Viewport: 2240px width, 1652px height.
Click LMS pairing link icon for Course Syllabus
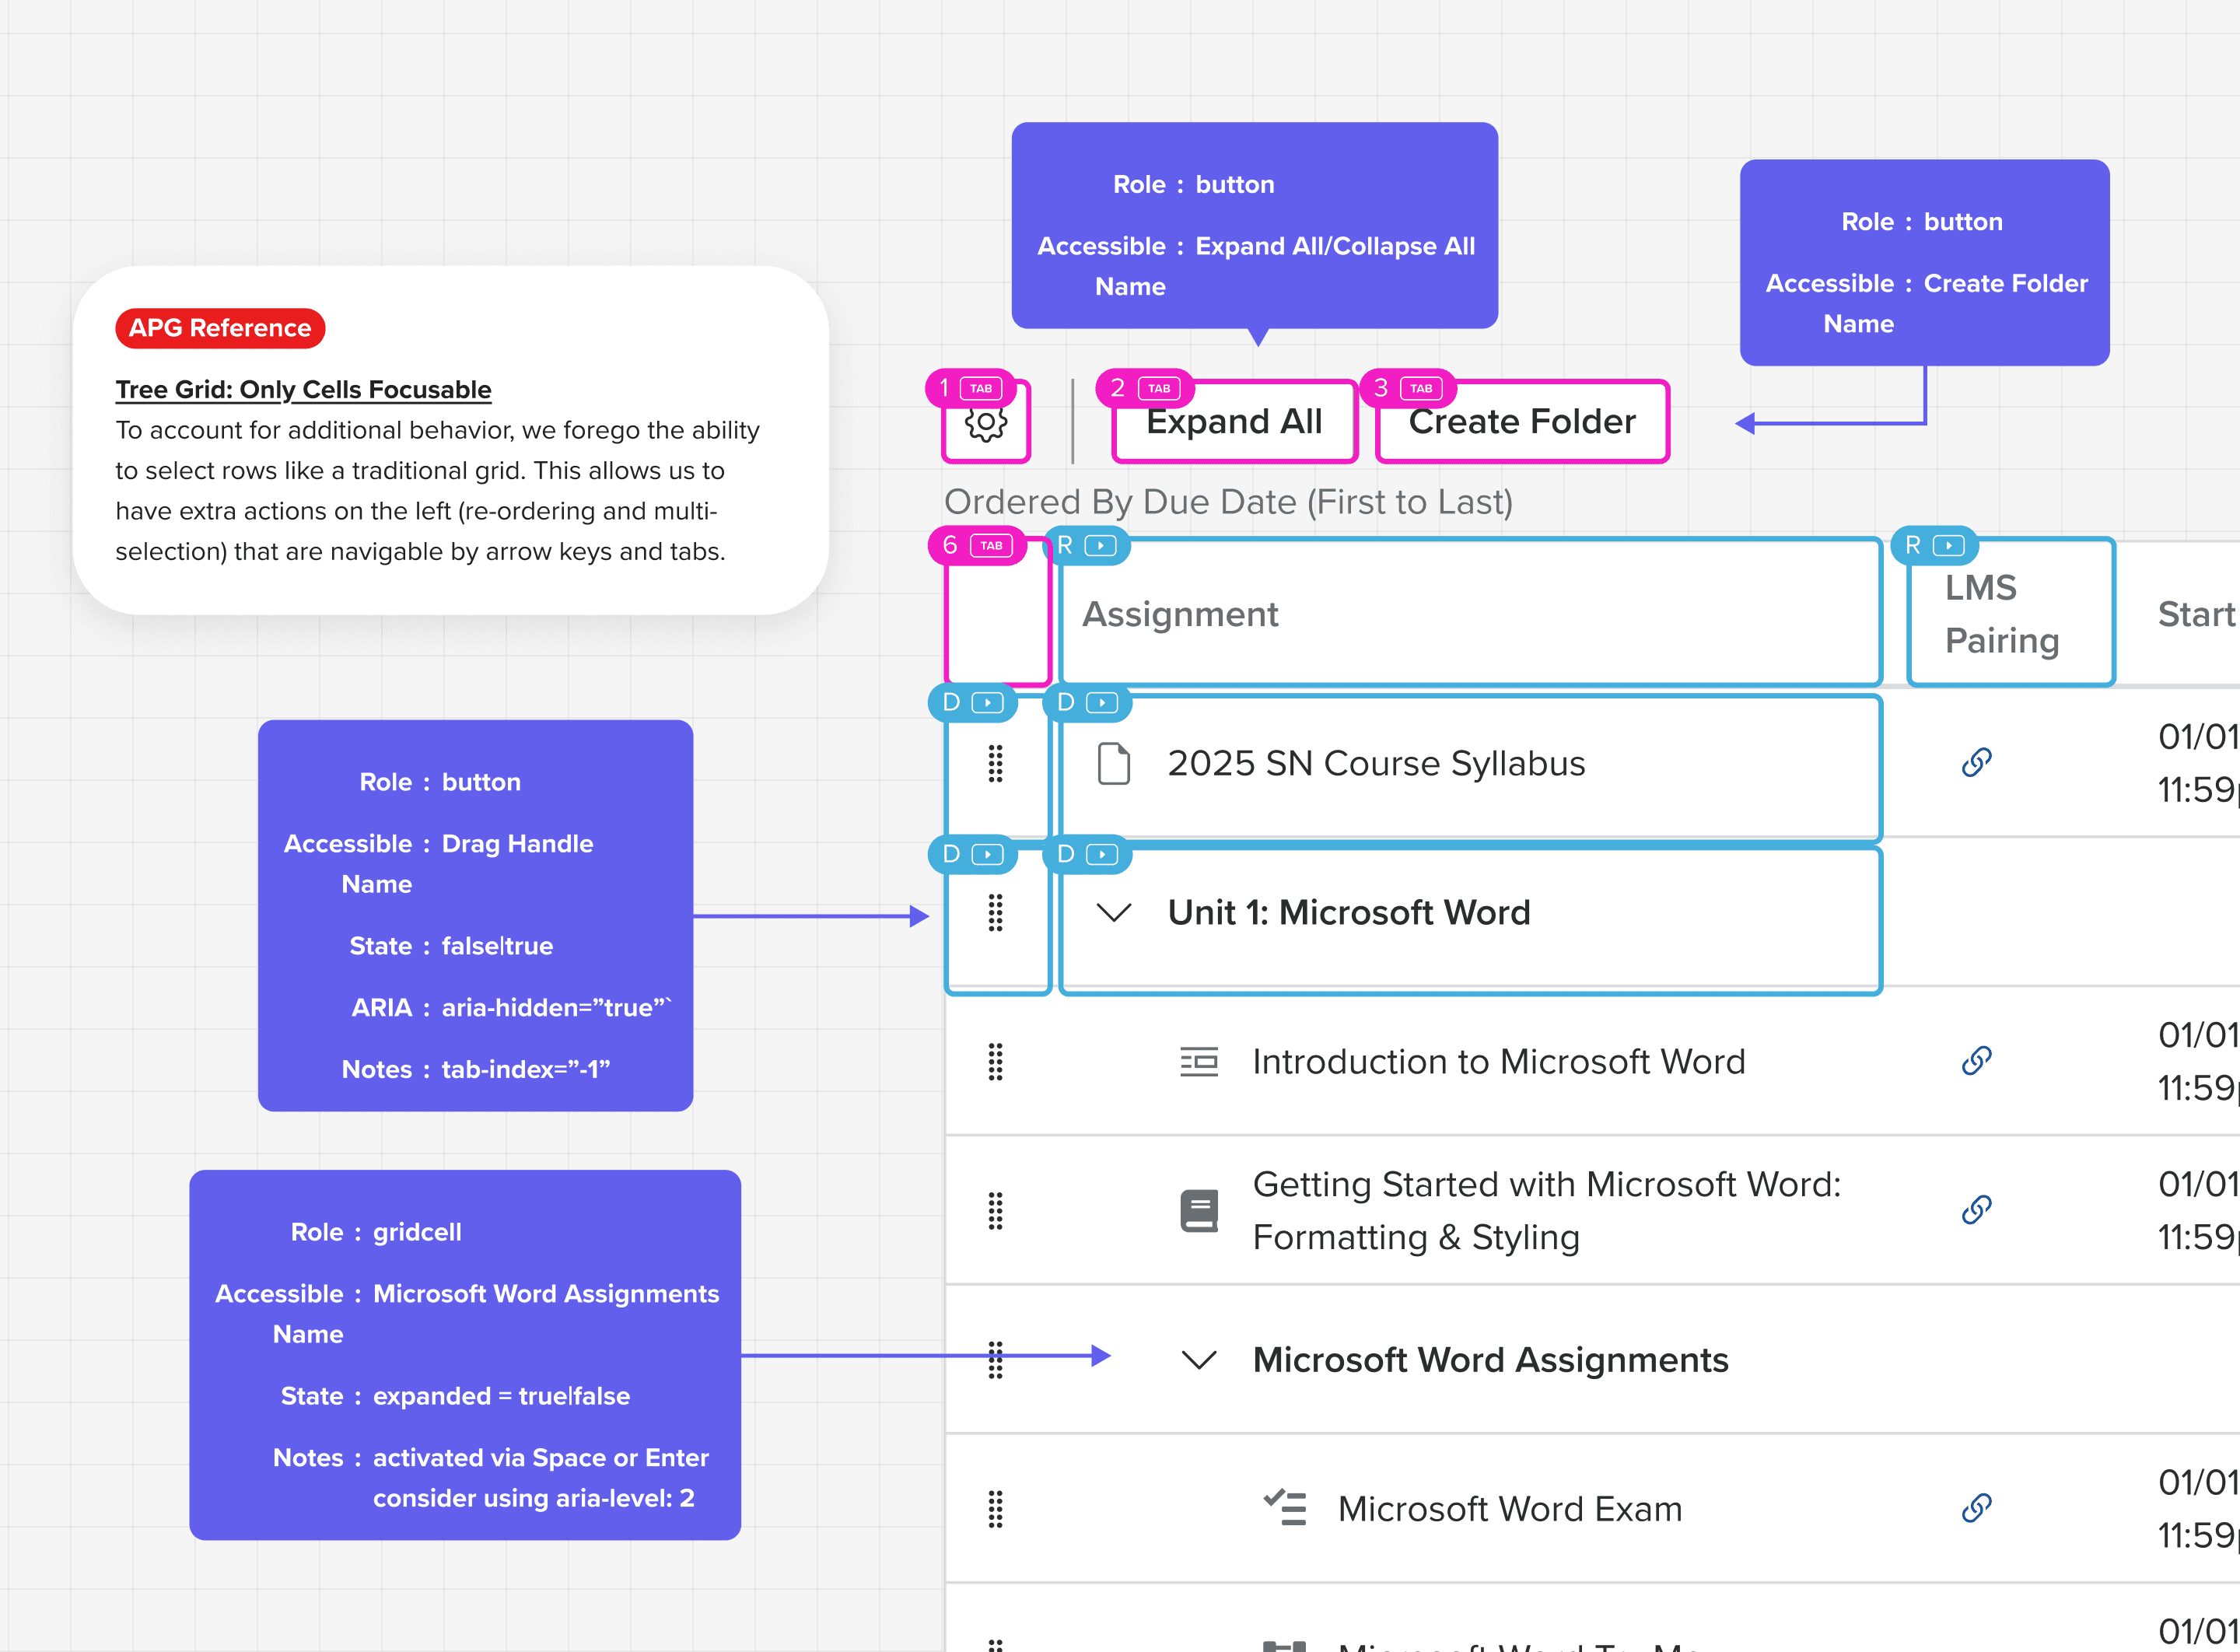point(1976,762)
